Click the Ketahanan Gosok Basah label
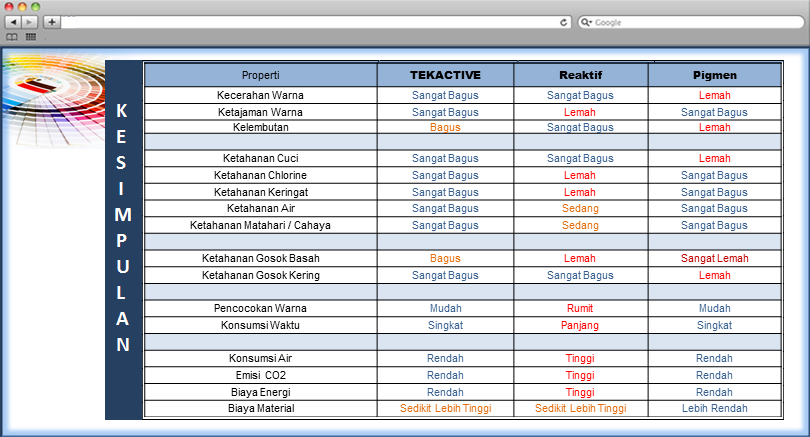Viewport: 810px width, 437px height. pyautogui.click(x=261, y=258)
